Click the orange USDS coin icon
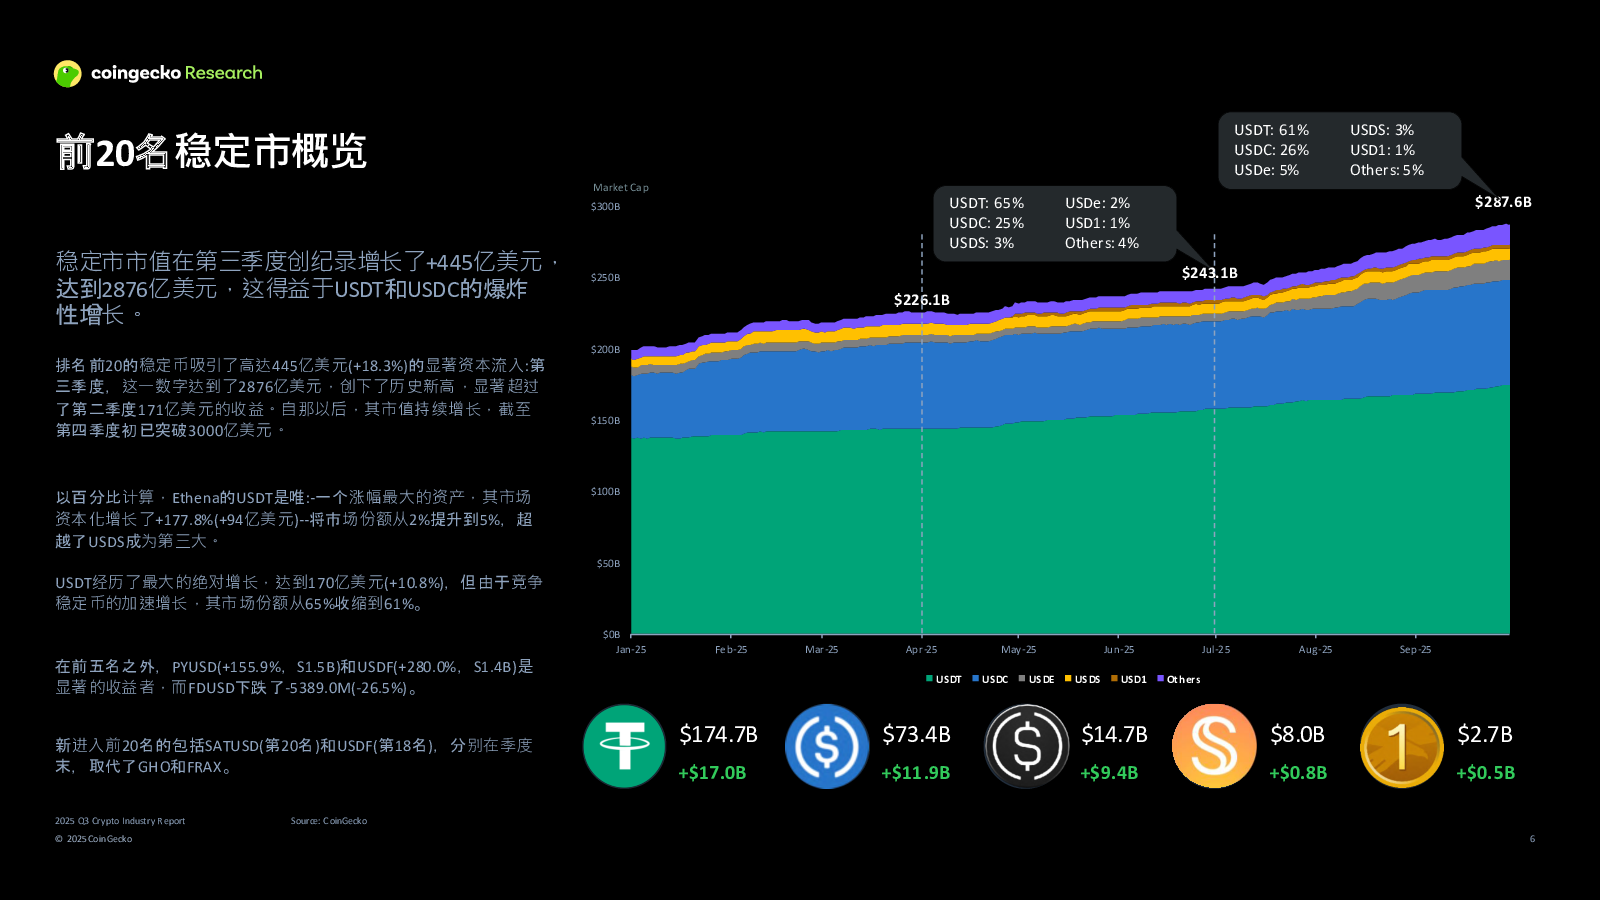The image size is (1600, 900). point(1214,746)
